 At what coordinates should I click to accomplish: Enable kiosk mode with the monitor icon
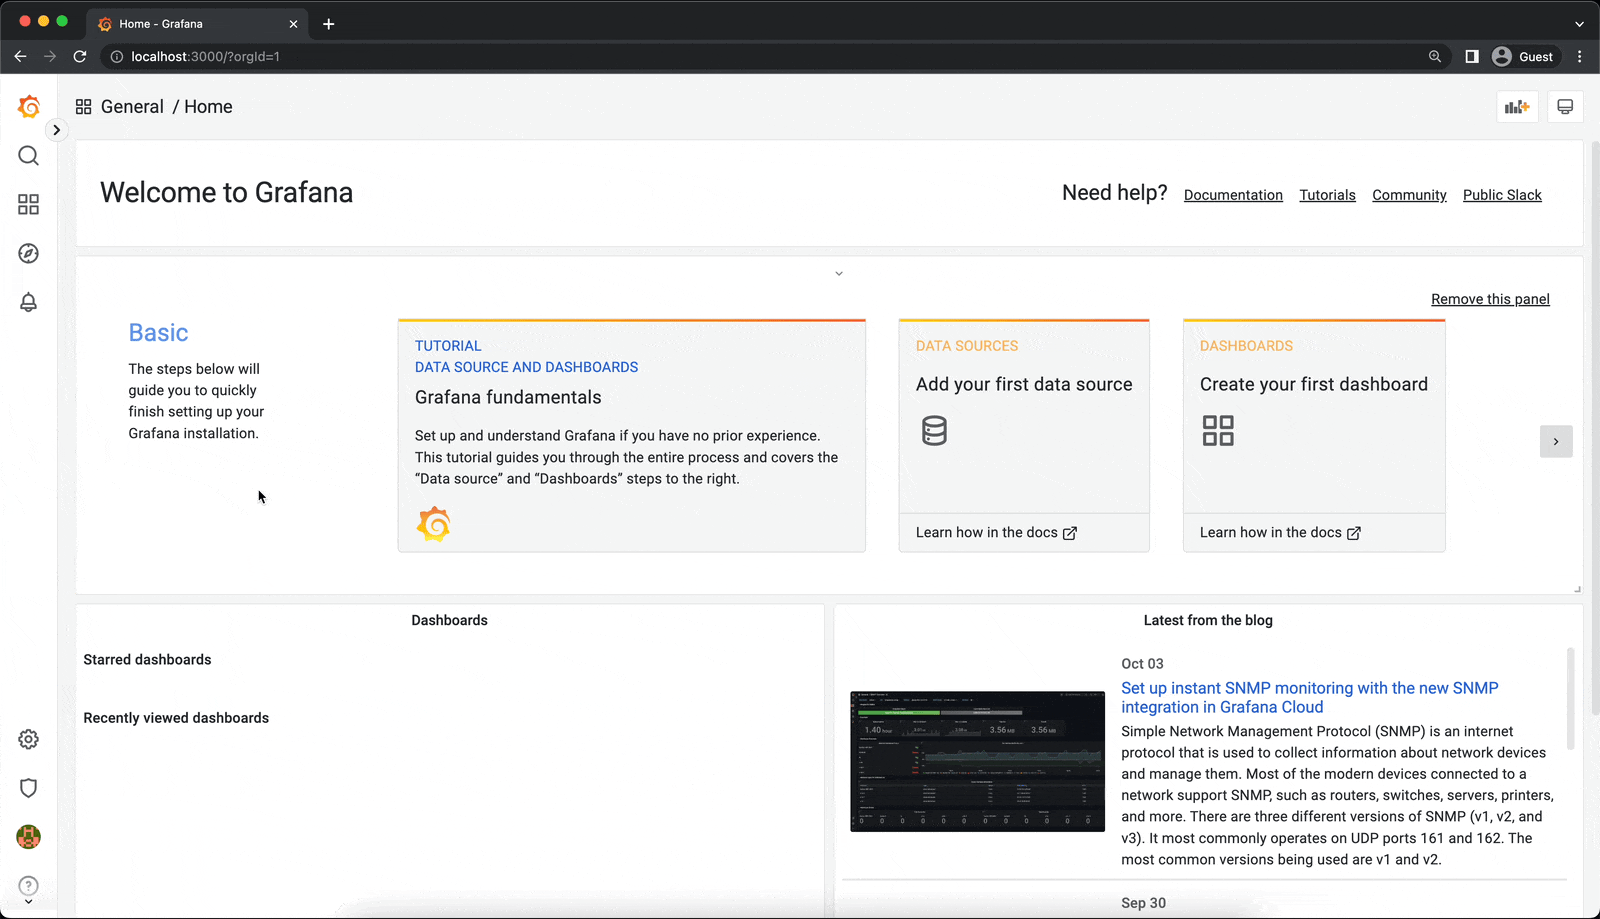pyautogui.click(x=1565, y=106)
